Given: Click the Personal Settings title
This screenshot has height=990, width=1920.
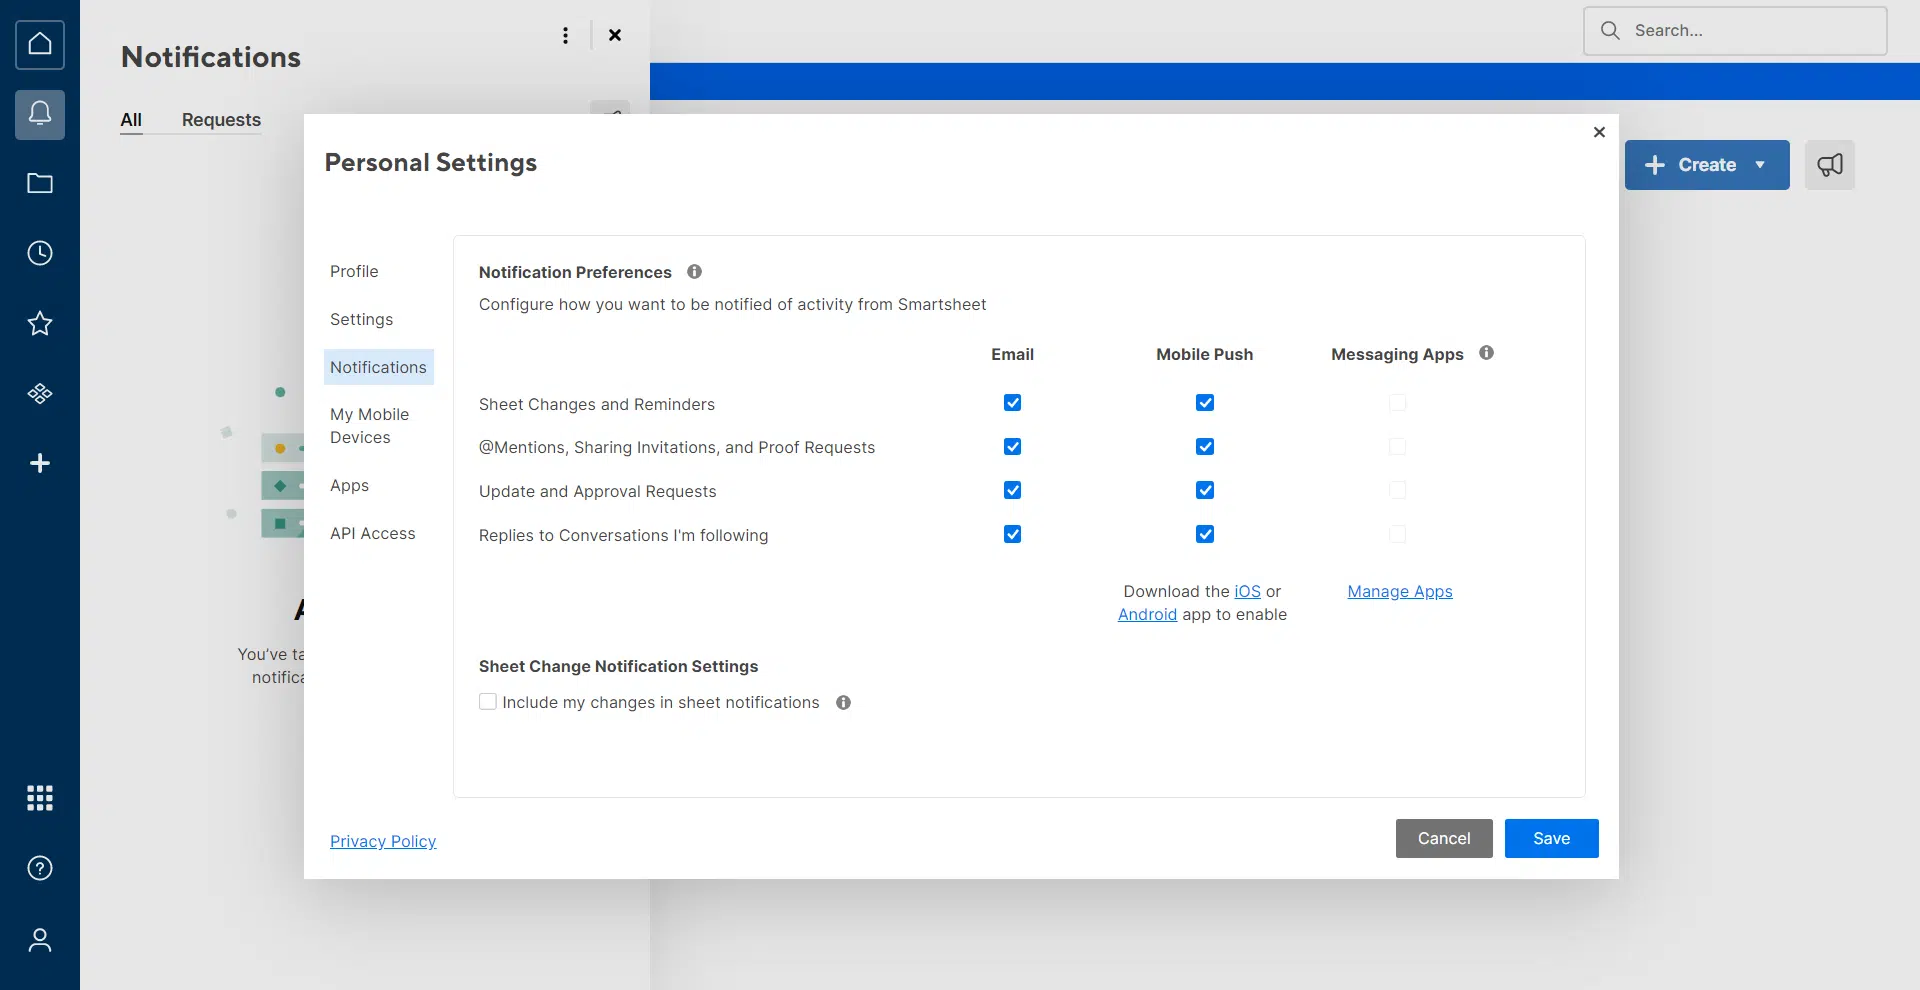Looking at the screenshot, I should pos(430,163).
